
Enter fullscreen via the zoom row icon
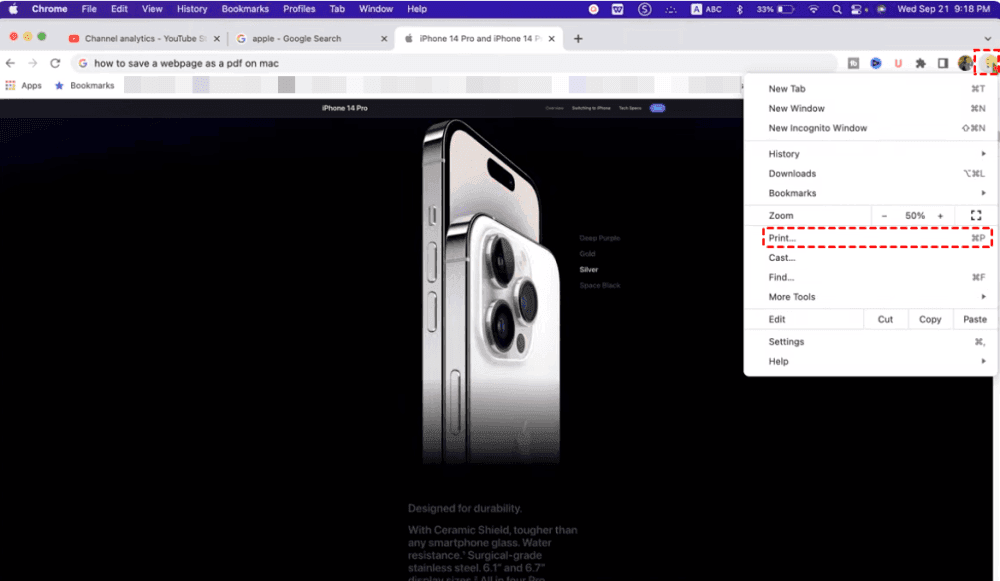click(x=976, y=216)
